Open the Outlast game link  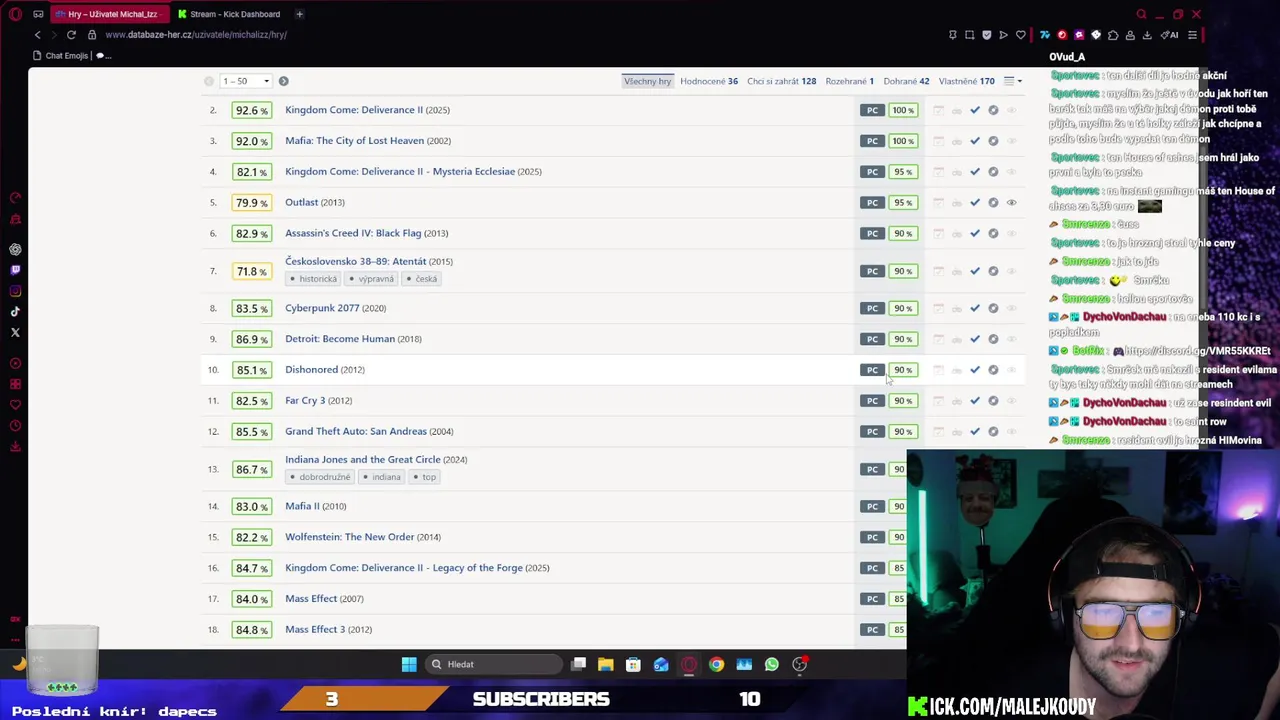click(x=301, y=202)
